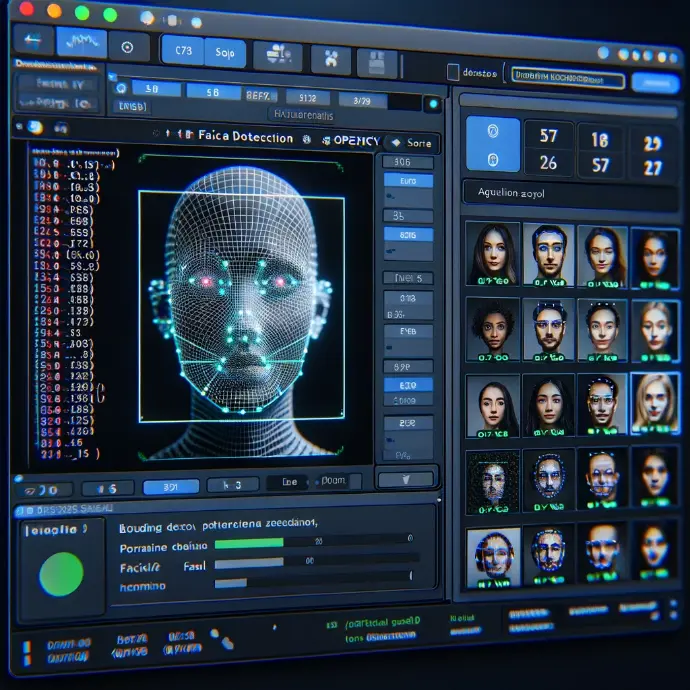The height and width of the screenshot is (690, 690).
Task: Click the 306 field in side column
Action: coord(408,162)
